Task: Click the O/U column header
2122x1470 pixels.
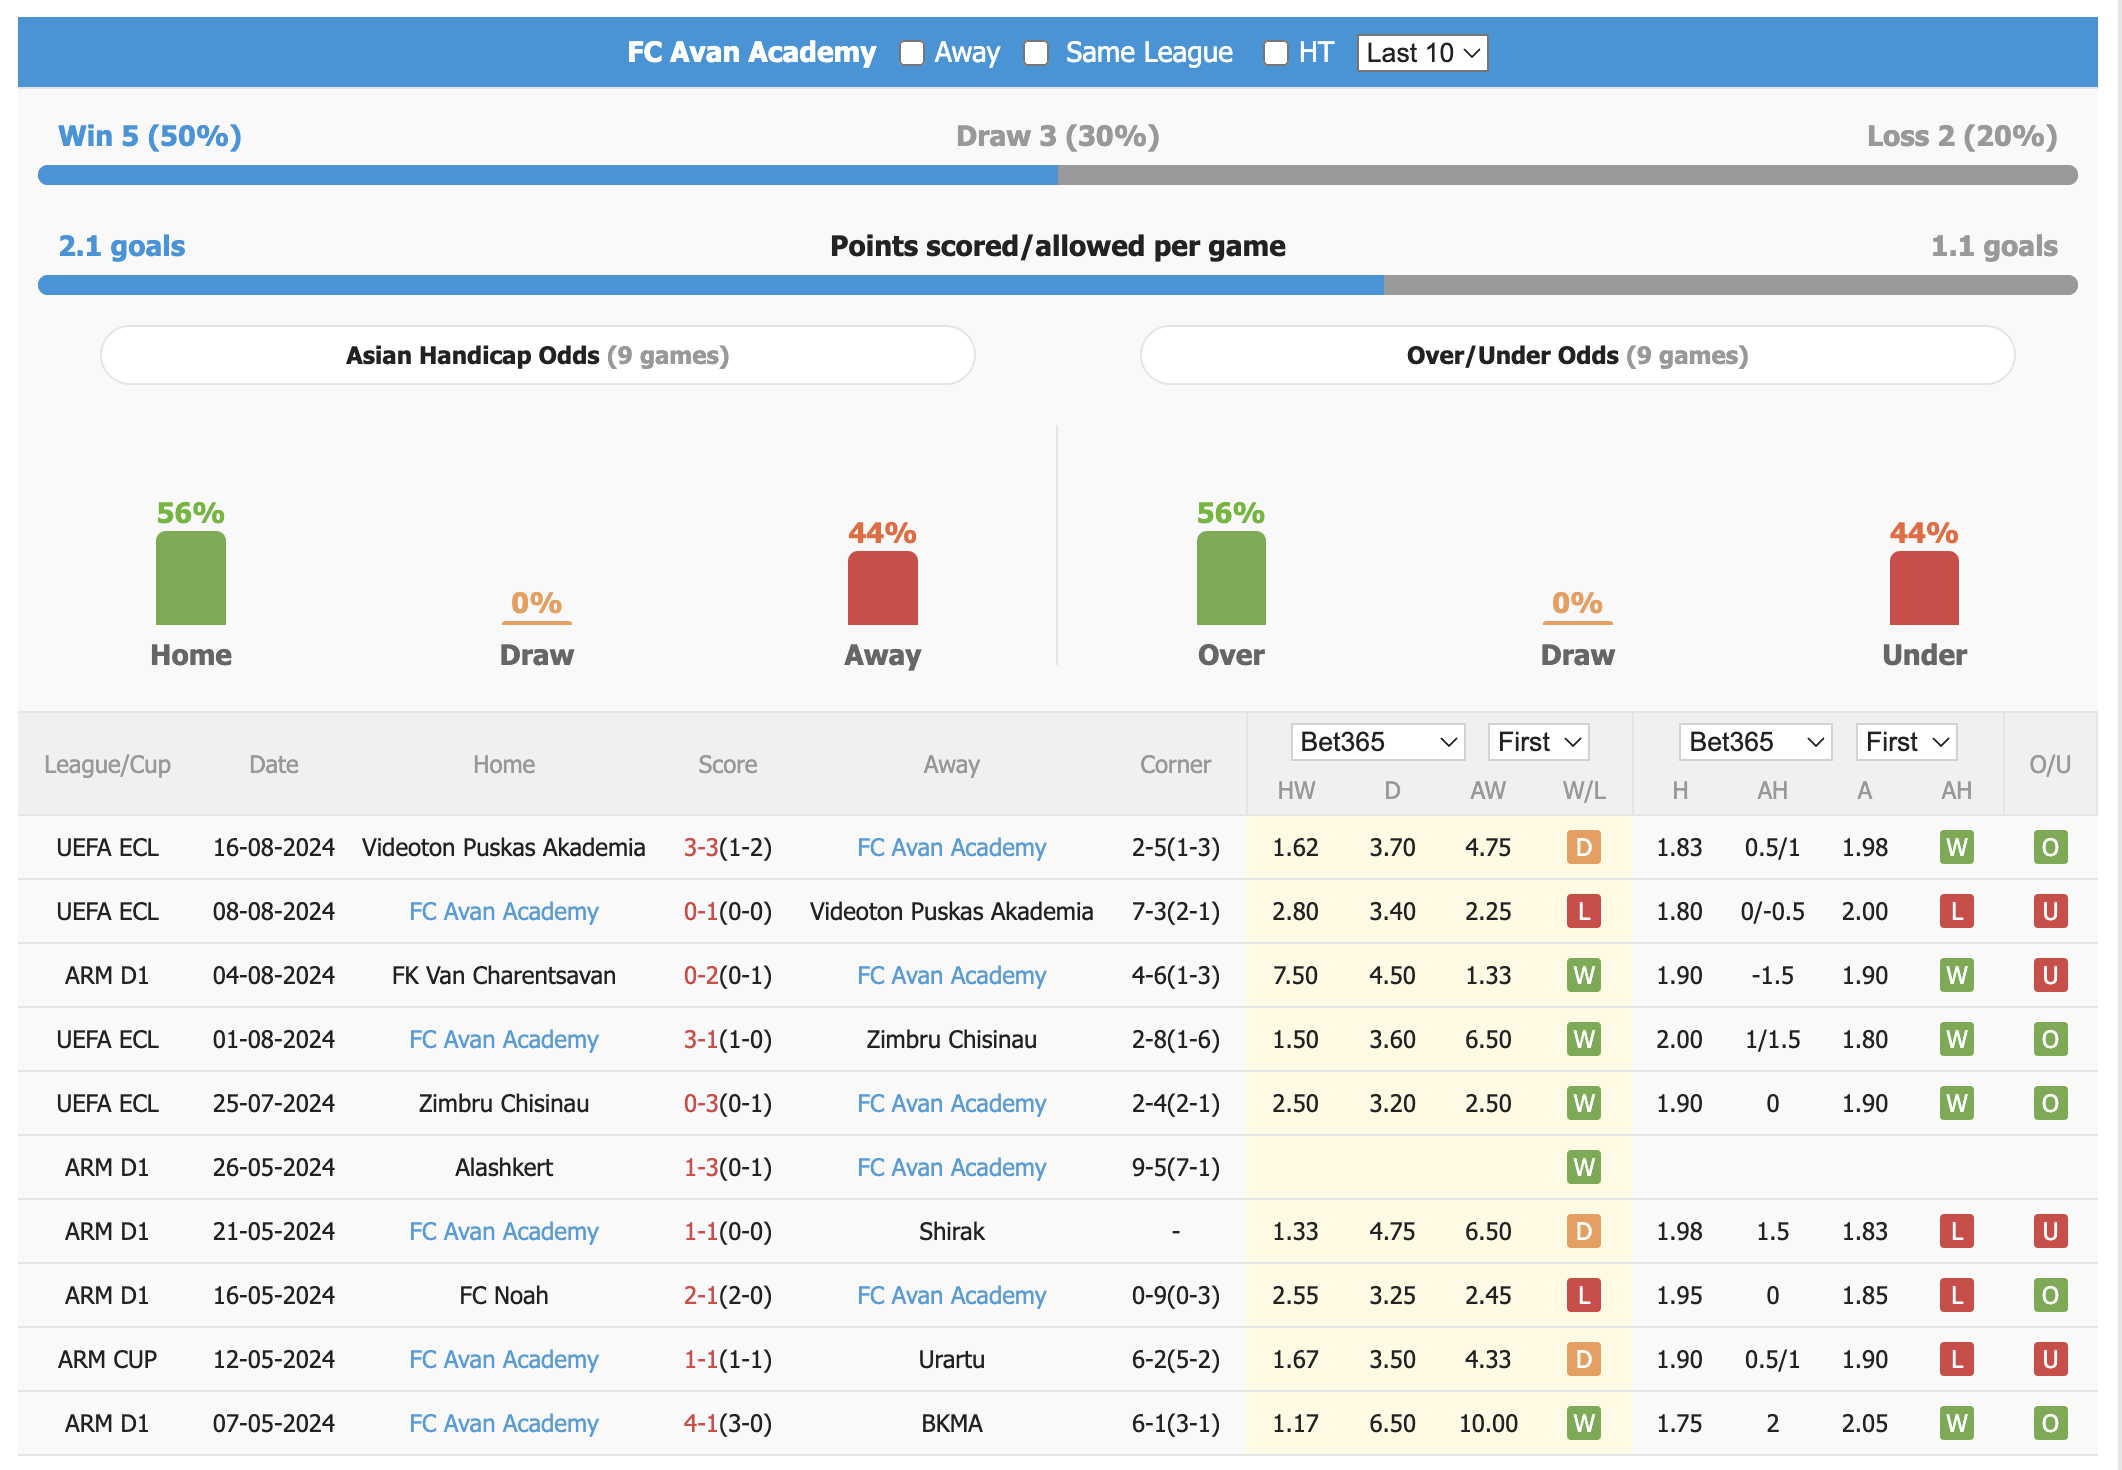Action: coord(2050,765)
